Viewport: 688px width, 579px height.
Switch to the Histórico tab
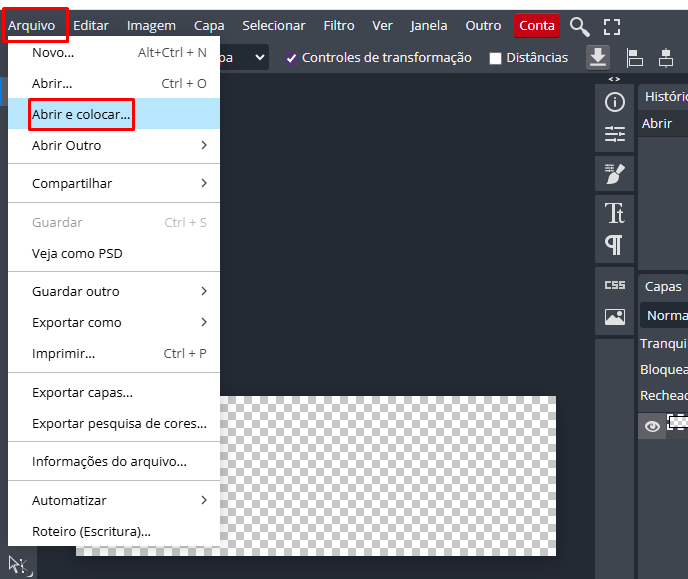click(x=665, y=96)
